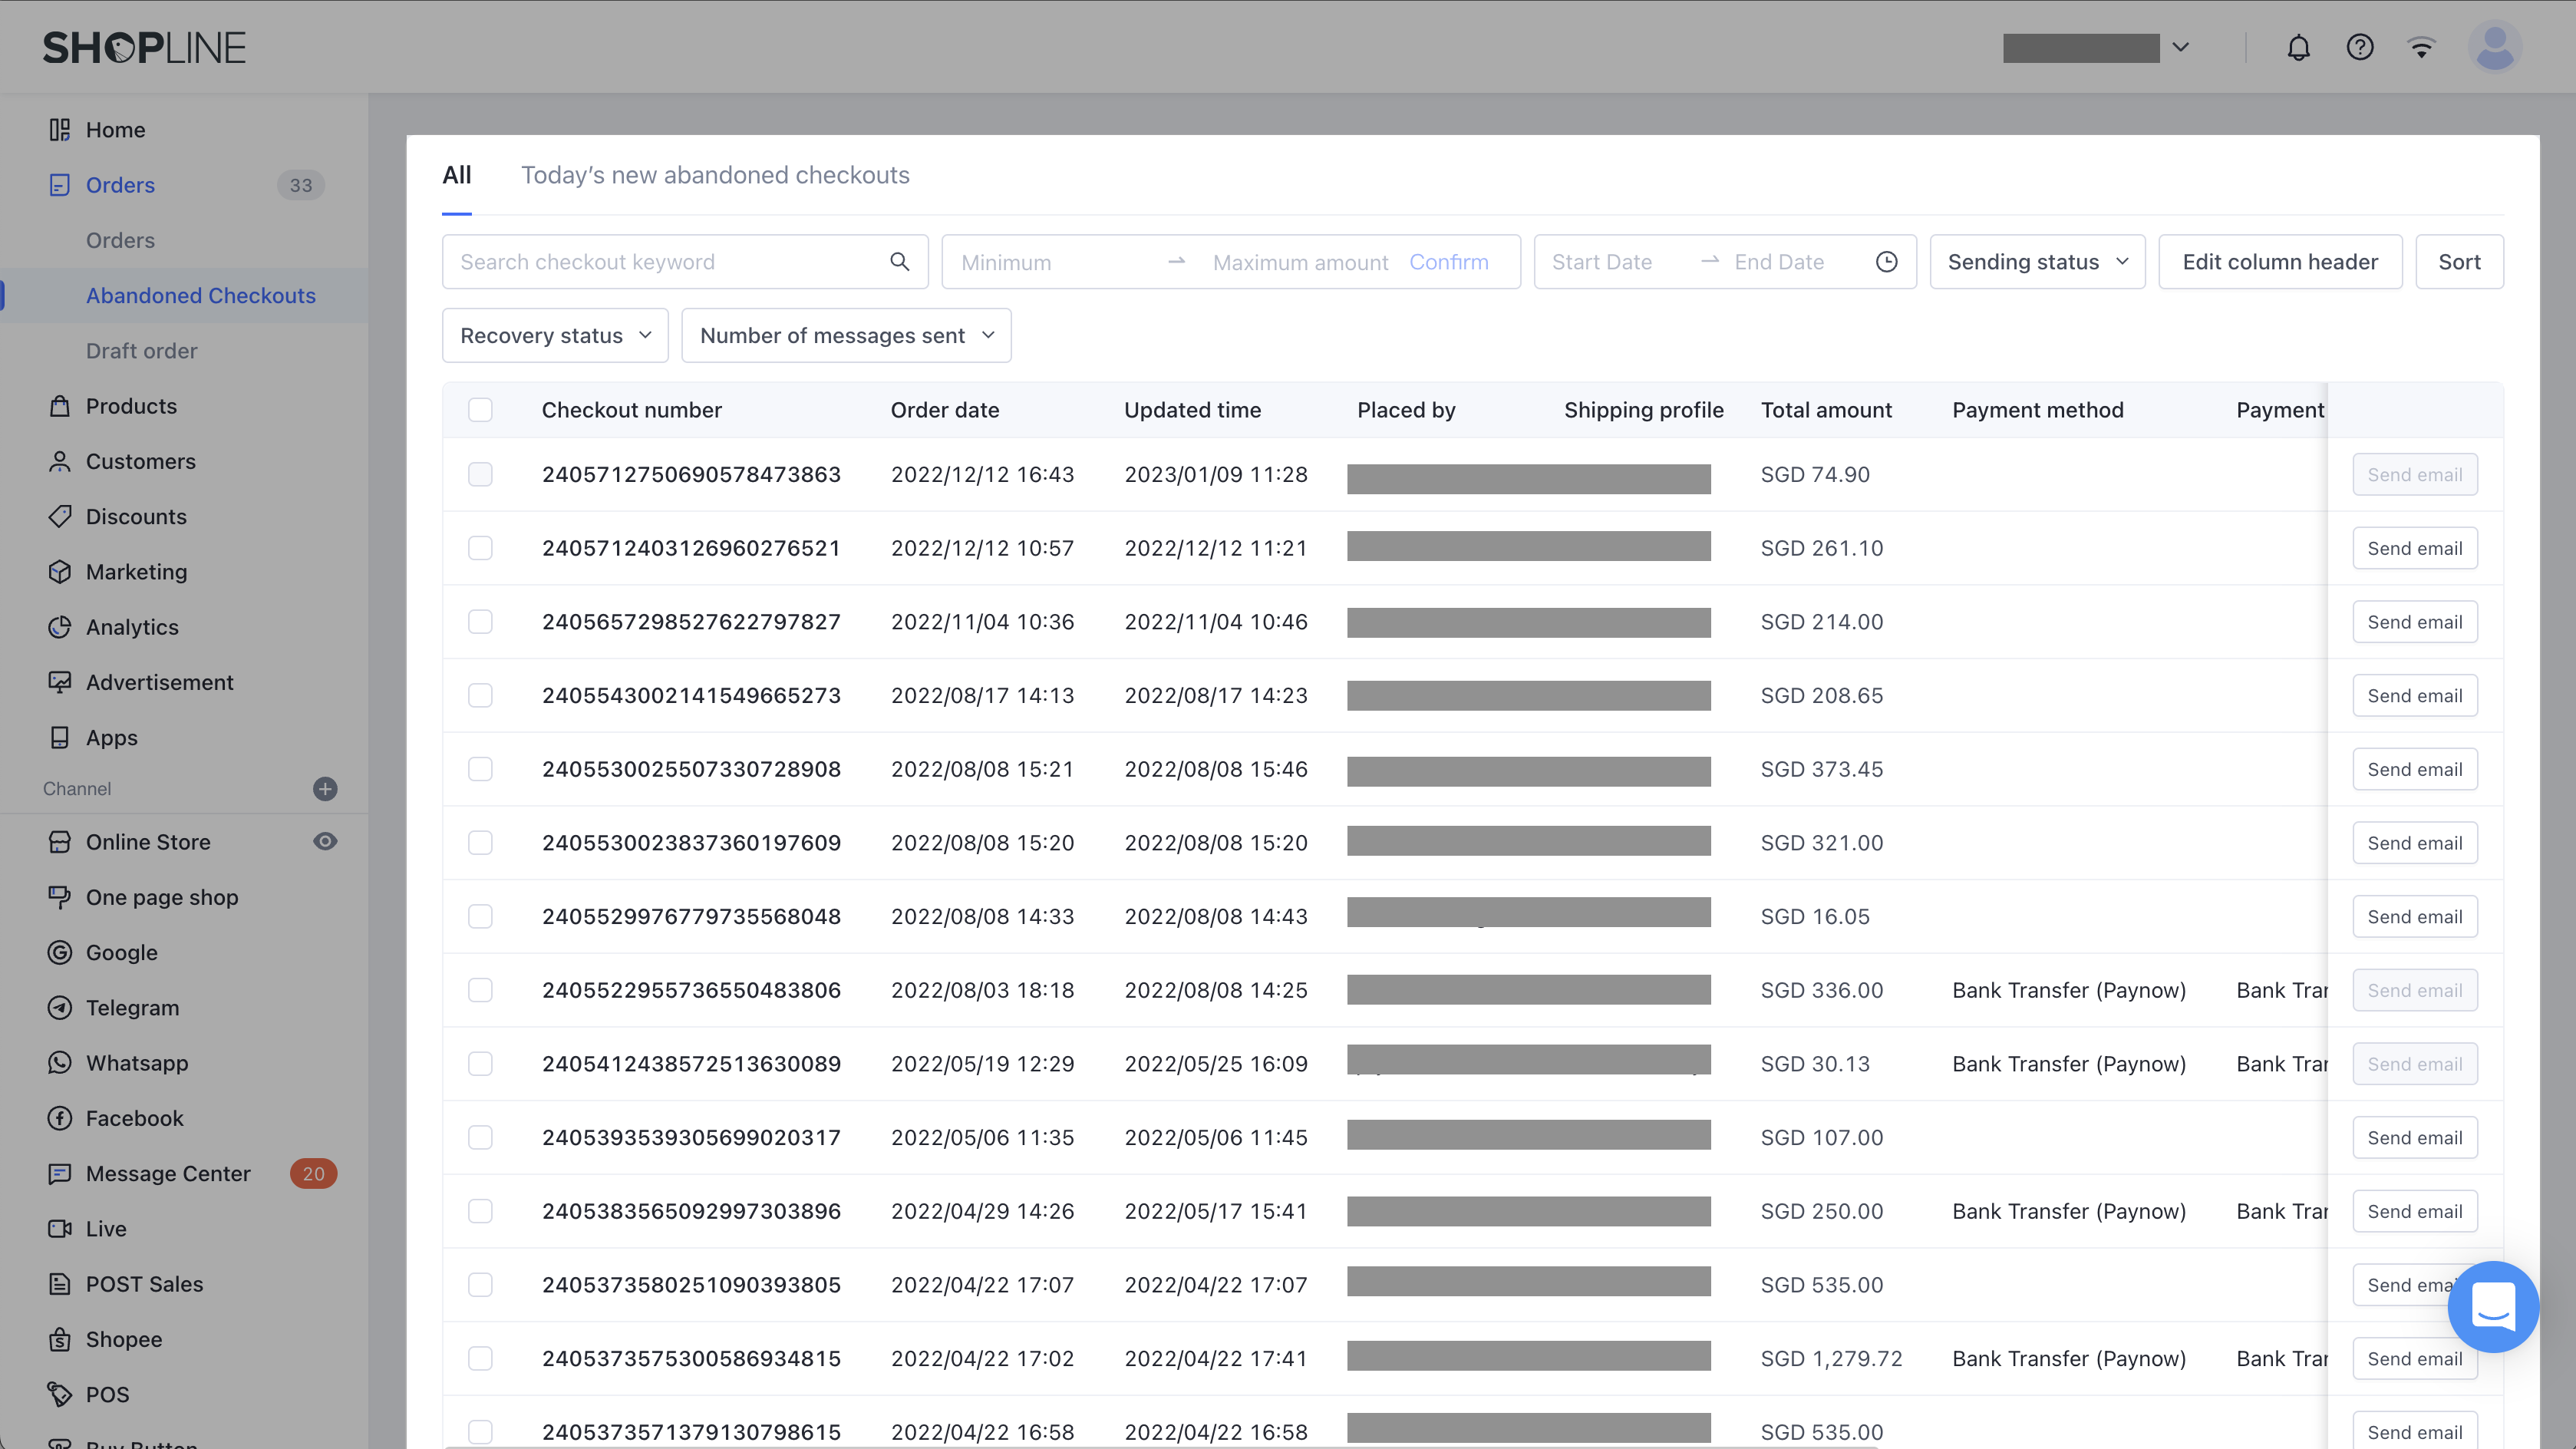Click the Total amount column header

click(1826, 410)
